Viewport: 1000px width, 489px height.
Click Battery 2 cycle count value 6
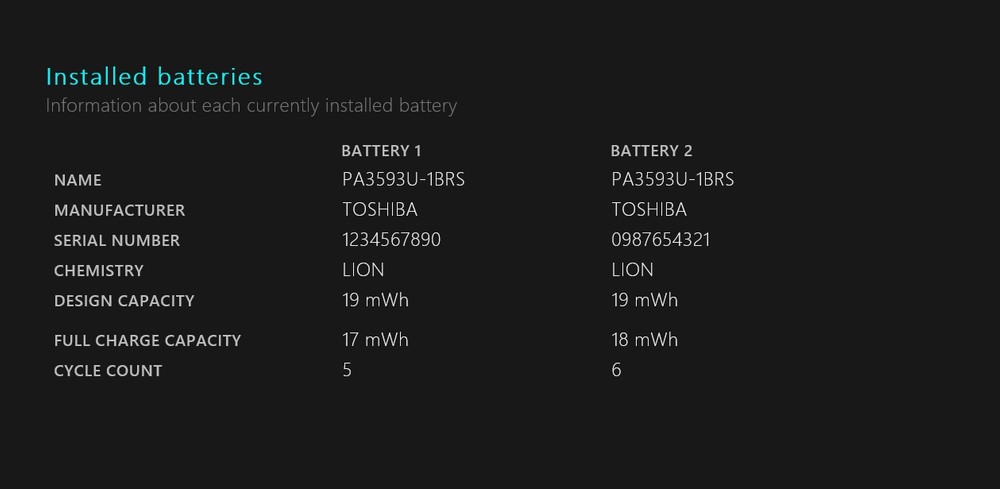(x=616, y=370)
